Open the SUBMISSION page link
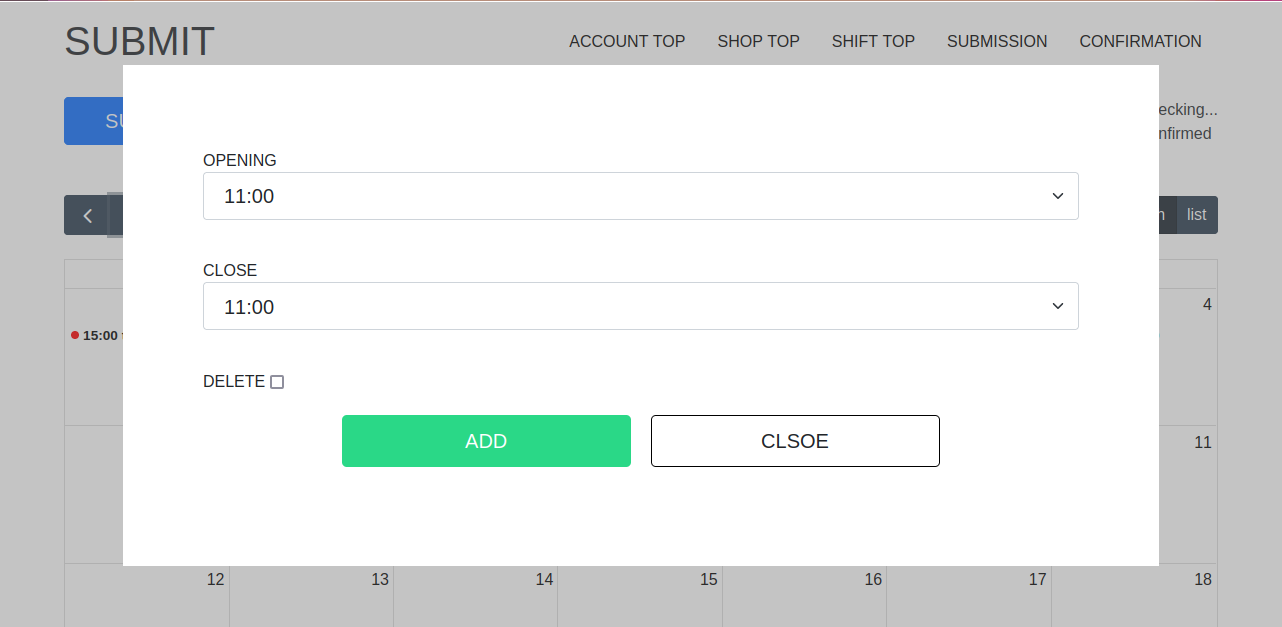This screenshot has width=1282, height=627. click(x=997, y=41)
